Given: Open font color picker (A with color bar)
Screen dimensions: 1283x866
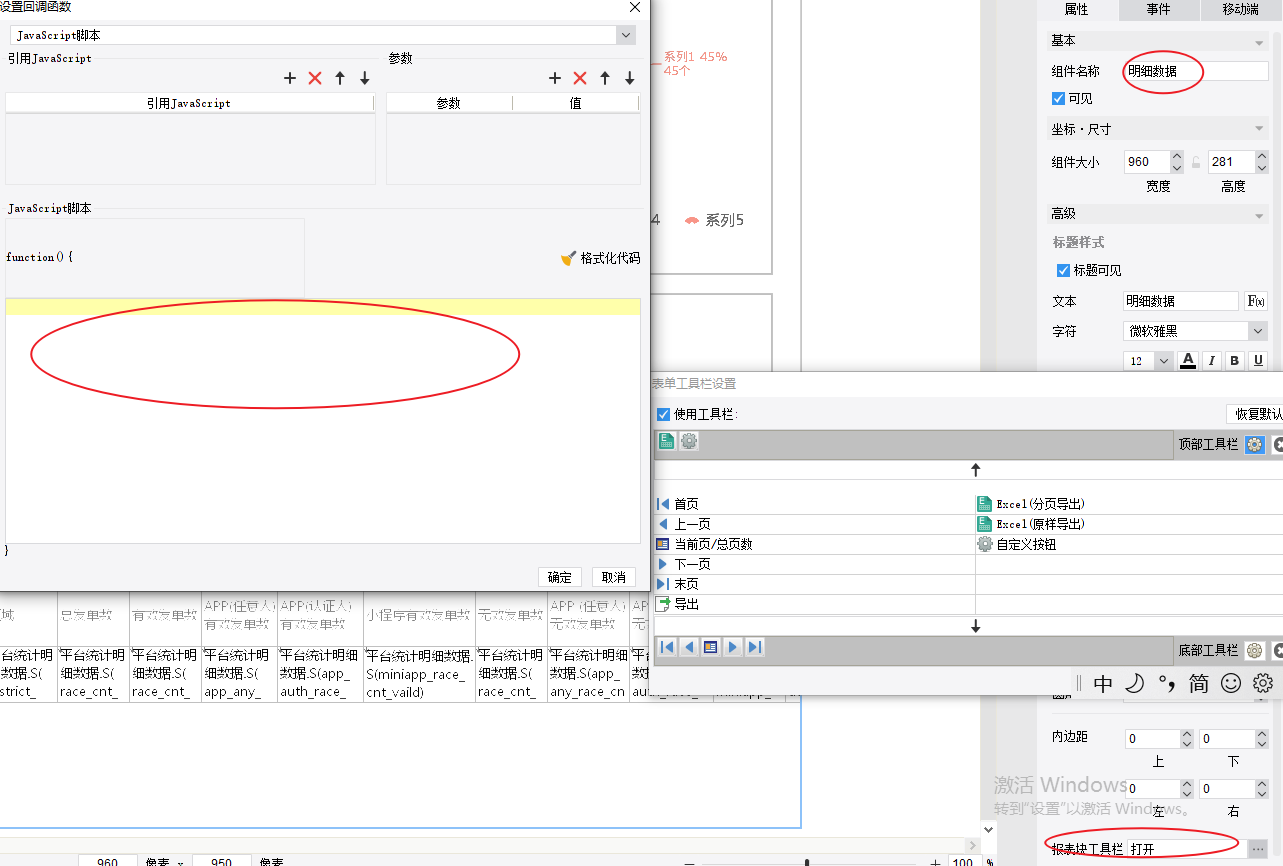Looking at the screenshot, I should [x=1188, y=361].
